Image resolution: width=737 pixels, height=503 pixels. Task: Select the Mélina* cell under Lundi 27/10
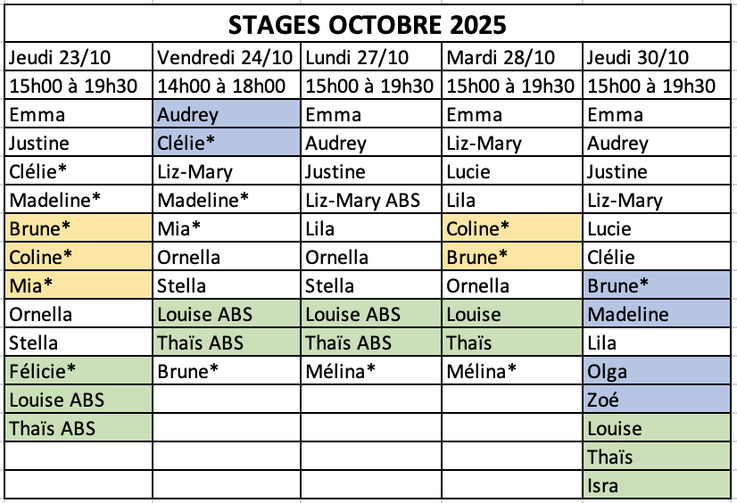tap(373, 372)
